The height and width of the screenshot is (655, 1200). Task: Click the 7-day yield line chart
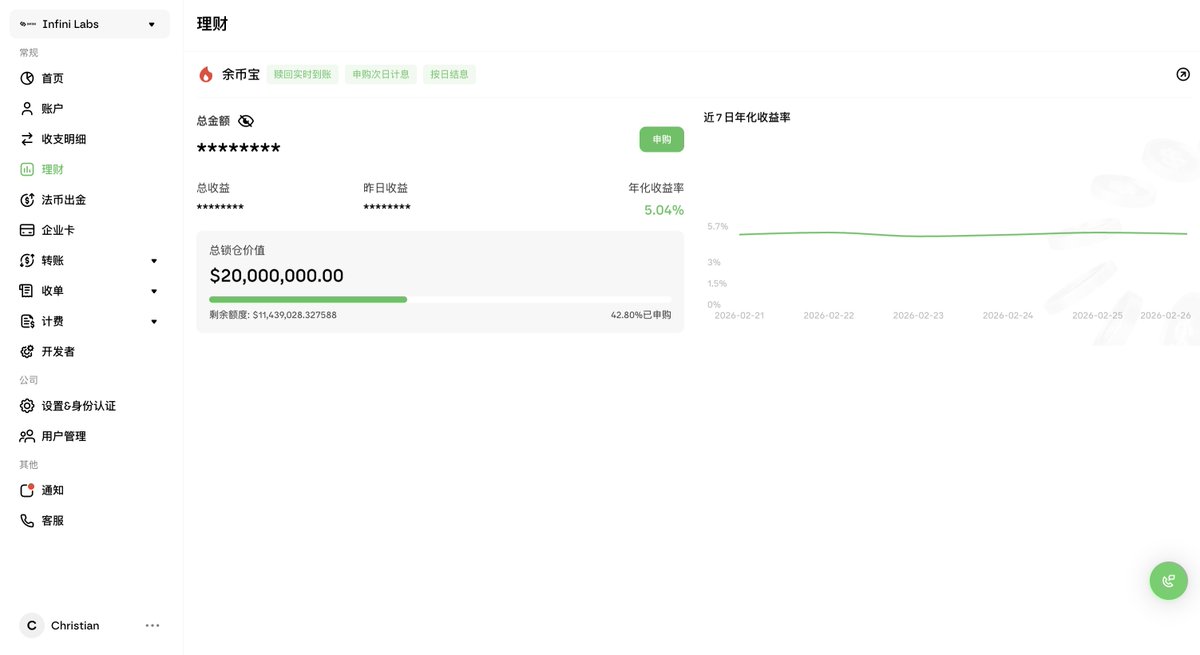click(962, 233)
